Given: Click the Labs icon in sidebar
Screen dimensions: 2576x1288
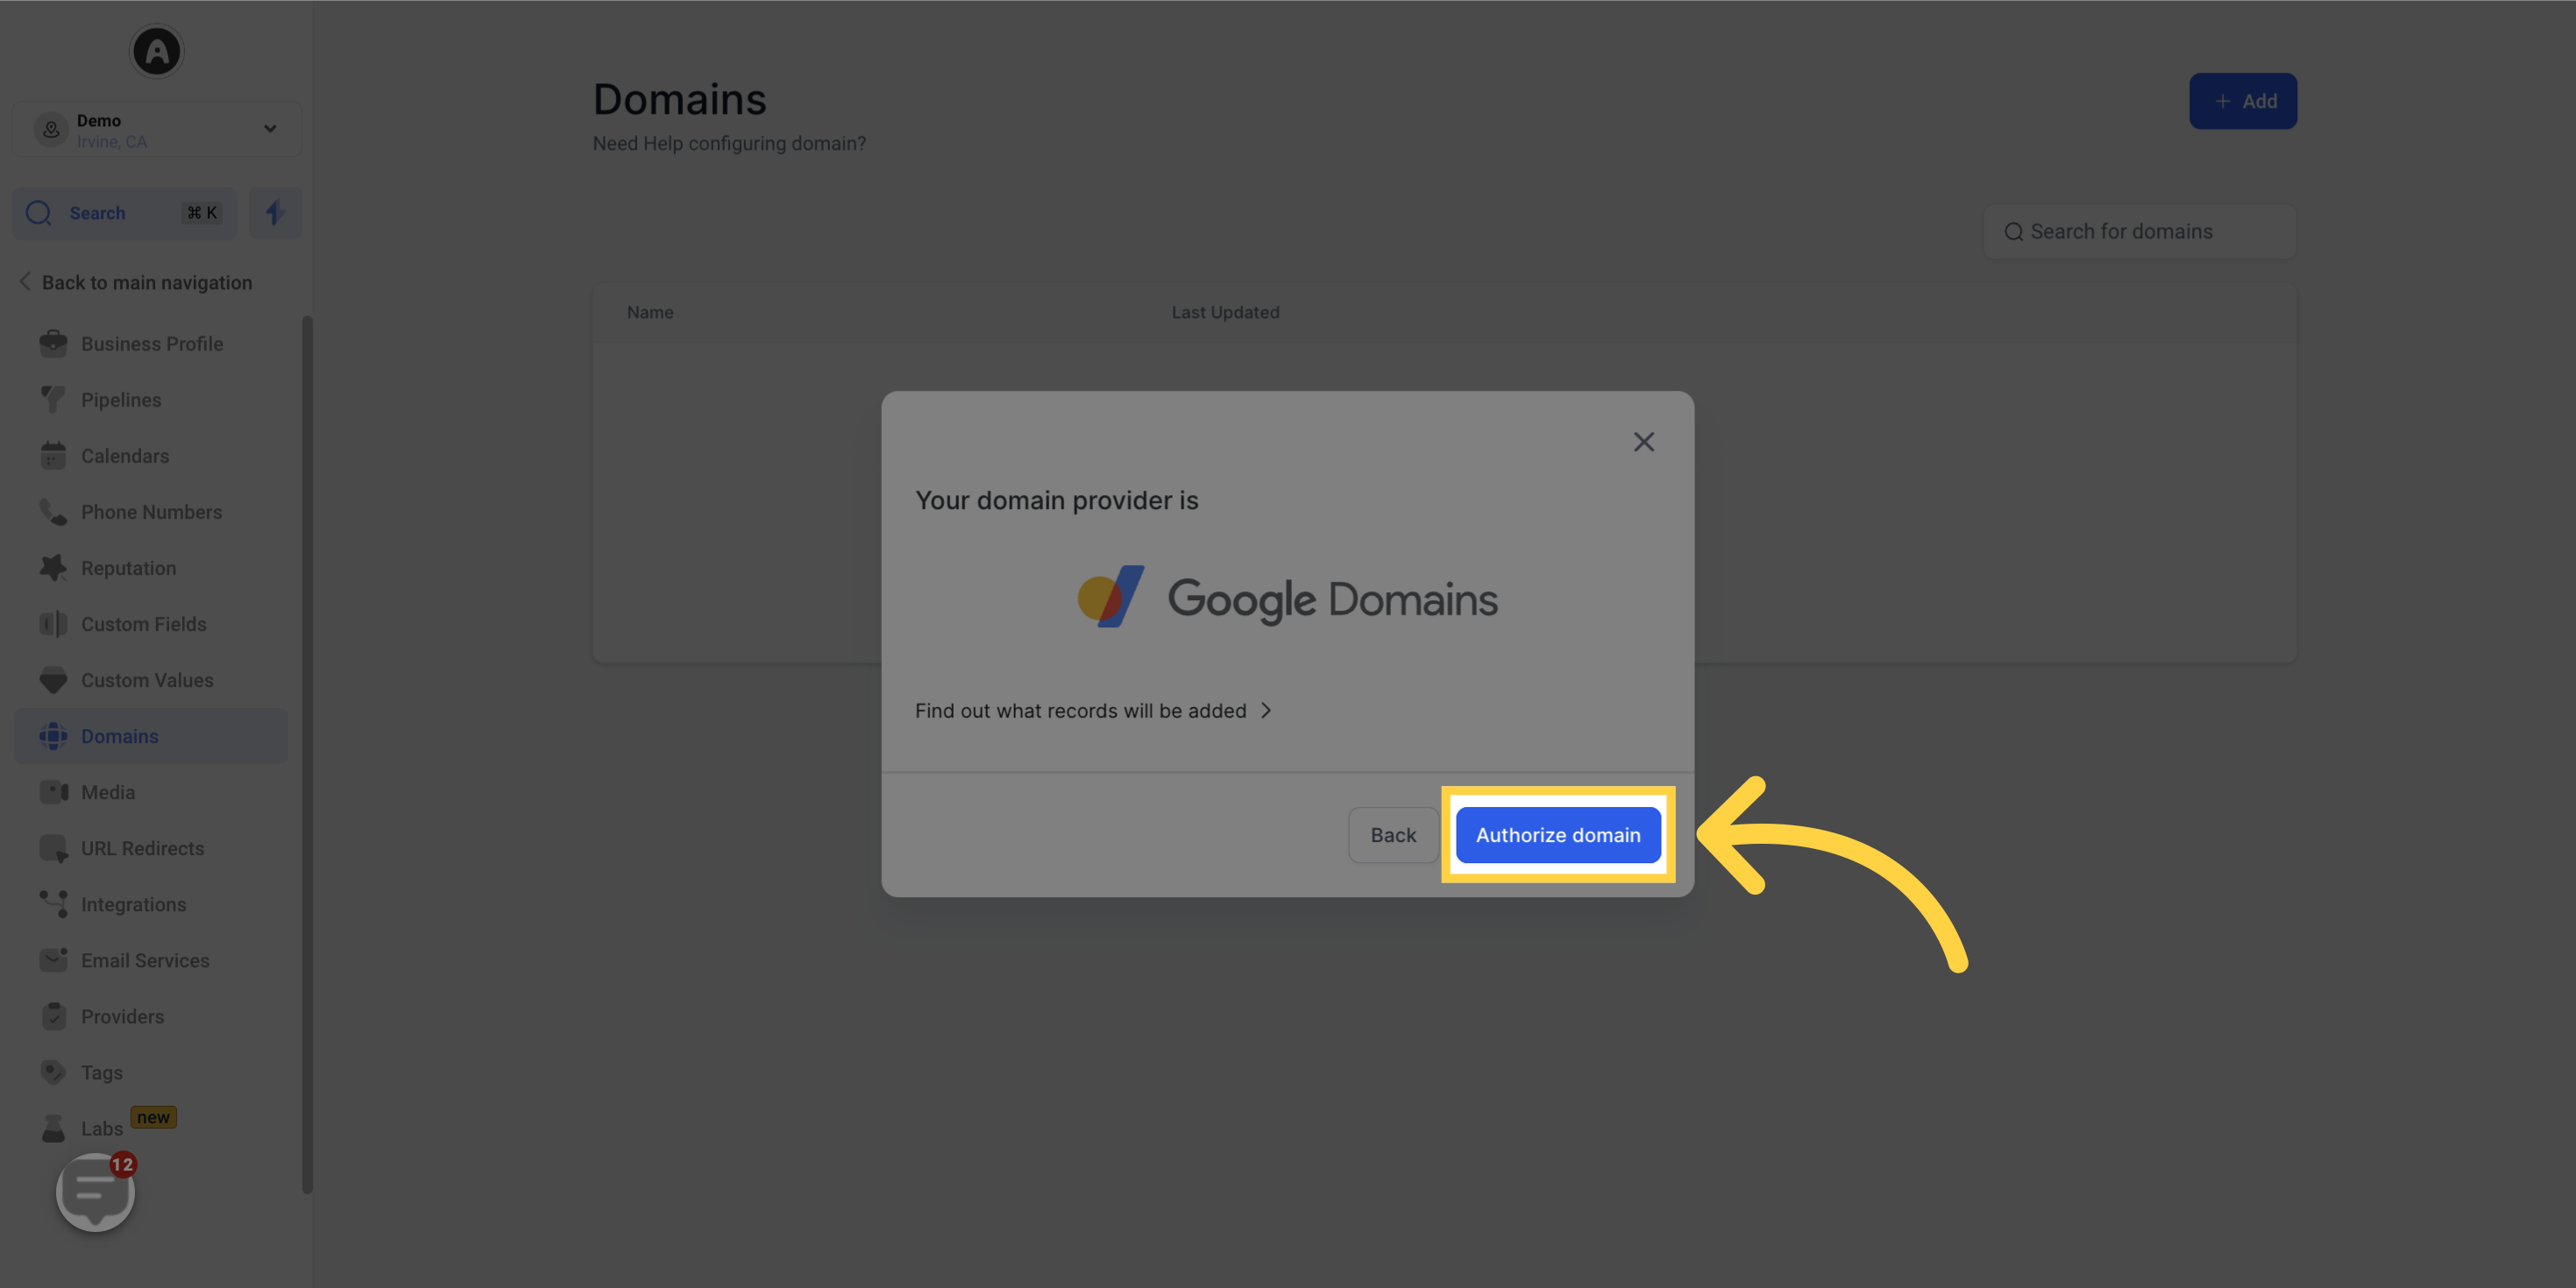Looking at the screenshot, I should coord(53,1129).
